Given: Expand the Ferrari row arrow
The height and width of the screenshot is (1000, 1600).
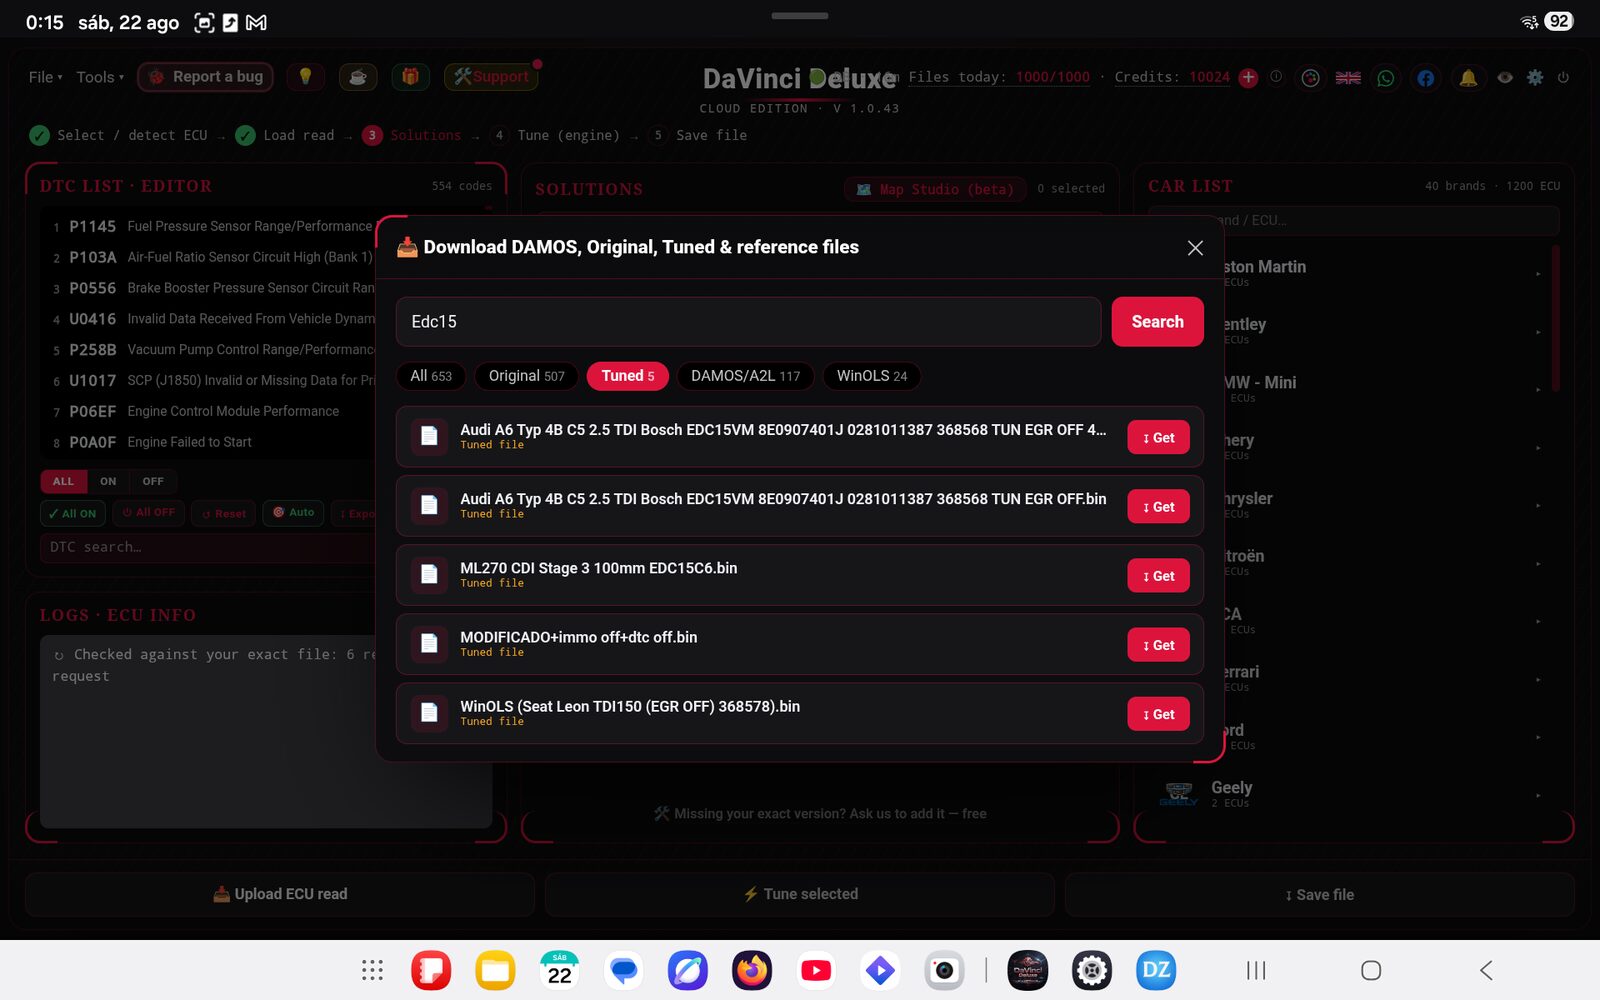Looking at the screenshot, I should [1538, 679].
